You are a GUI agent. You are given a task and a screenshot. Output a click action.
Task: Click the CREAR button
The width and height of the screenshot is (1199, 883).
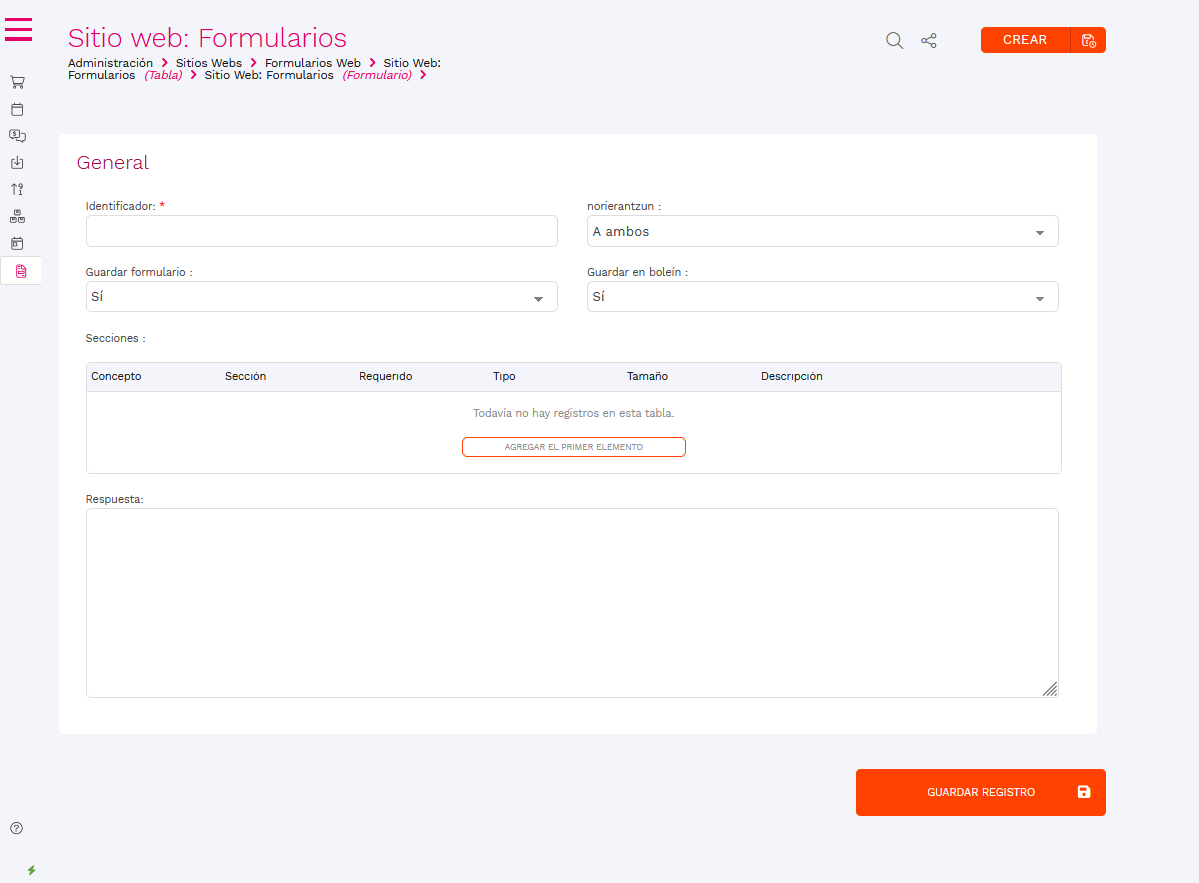[1025, 40]
